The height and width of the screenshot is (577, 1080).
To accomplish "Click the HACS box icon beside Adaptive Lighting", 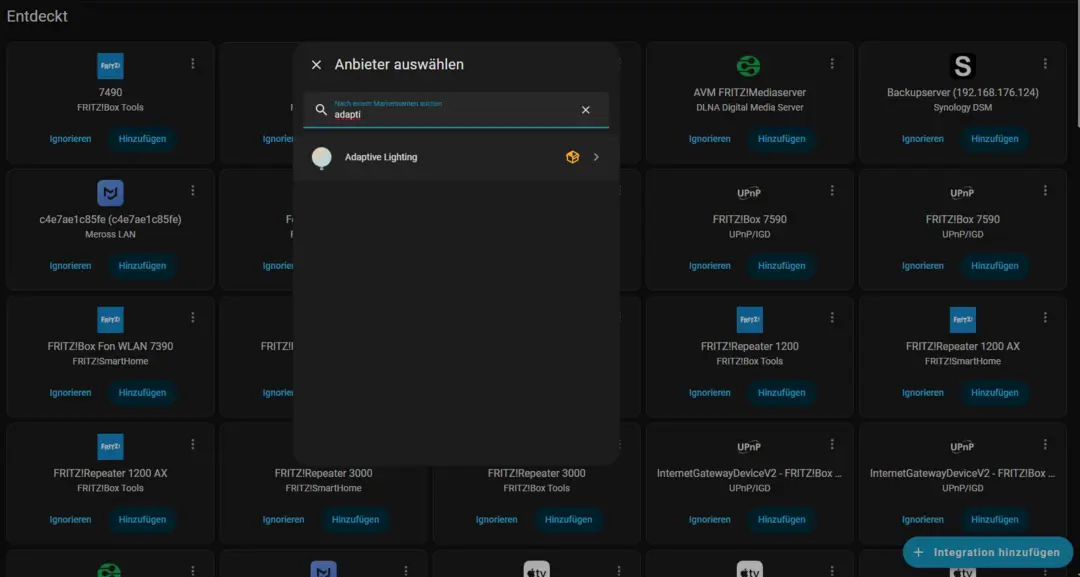I will (x=572, y=157).
